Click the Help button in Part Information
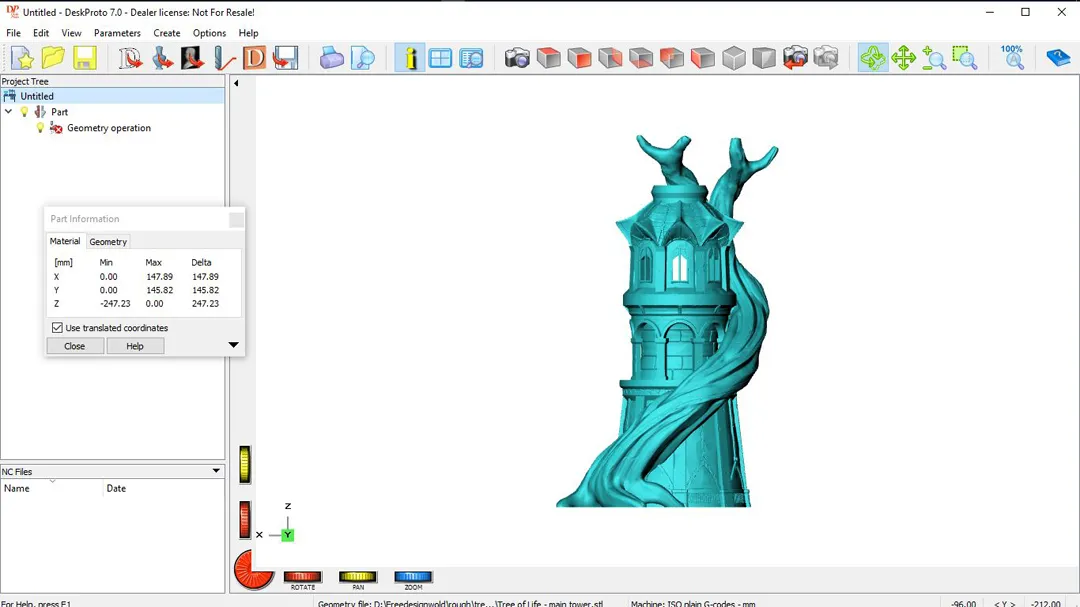The height and width of the screenshot is (607, 1080). (135, 346)
